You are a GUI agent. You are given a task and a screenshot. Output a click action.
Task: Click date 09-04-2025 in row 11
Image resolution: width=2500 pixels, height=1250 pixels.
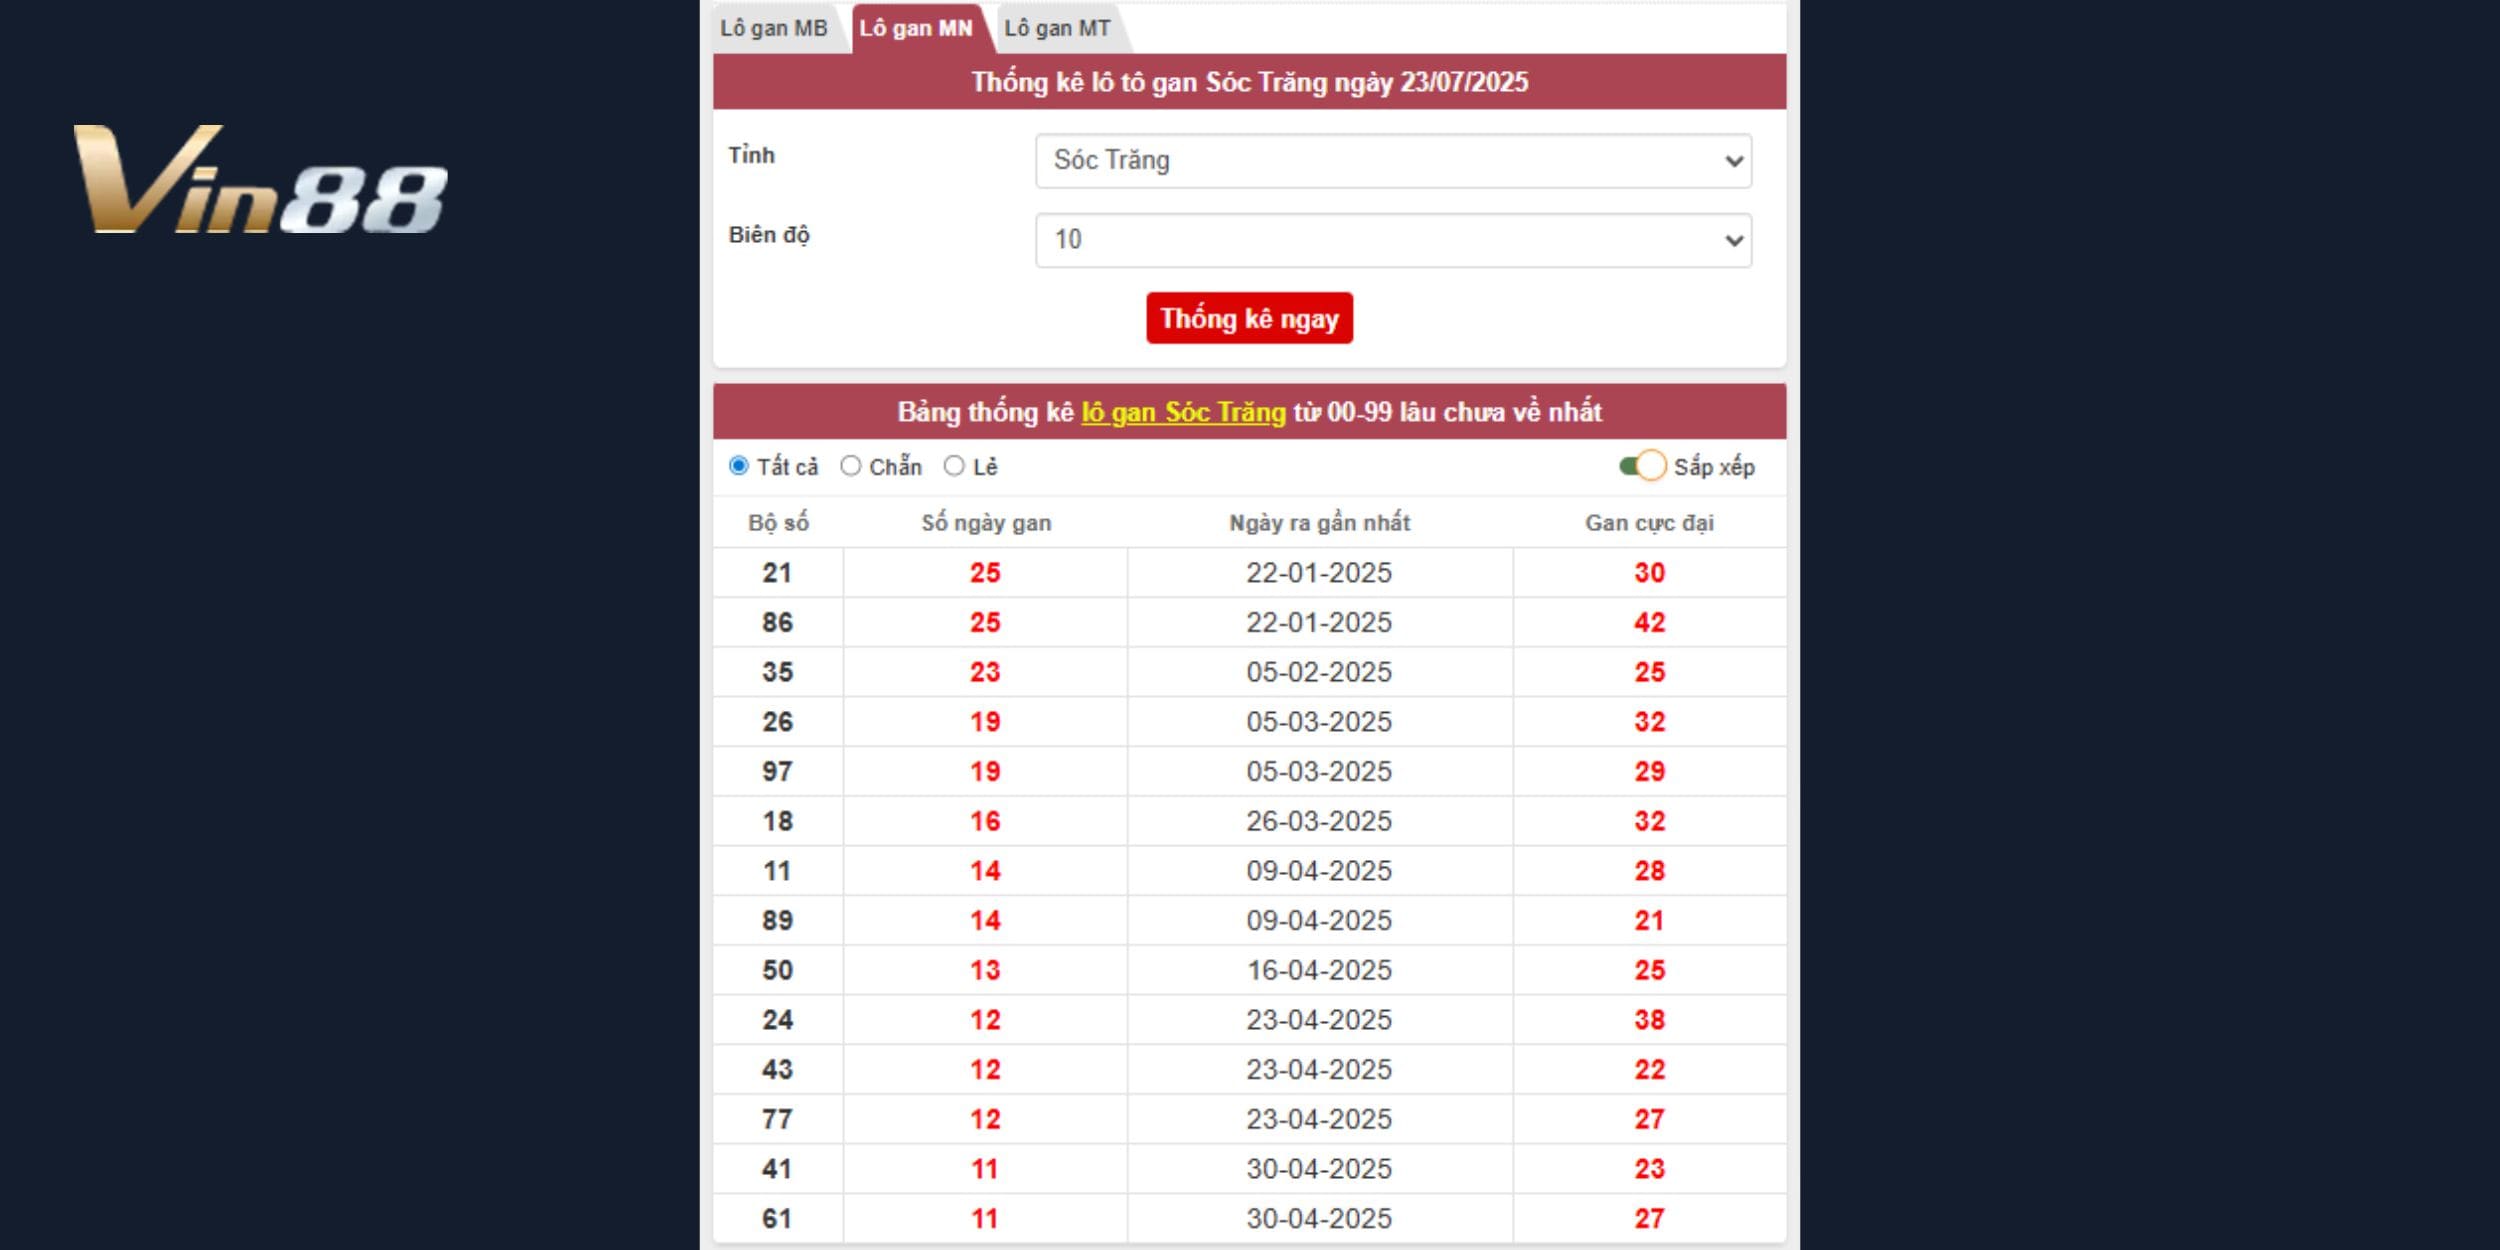tap(1319, 871)
